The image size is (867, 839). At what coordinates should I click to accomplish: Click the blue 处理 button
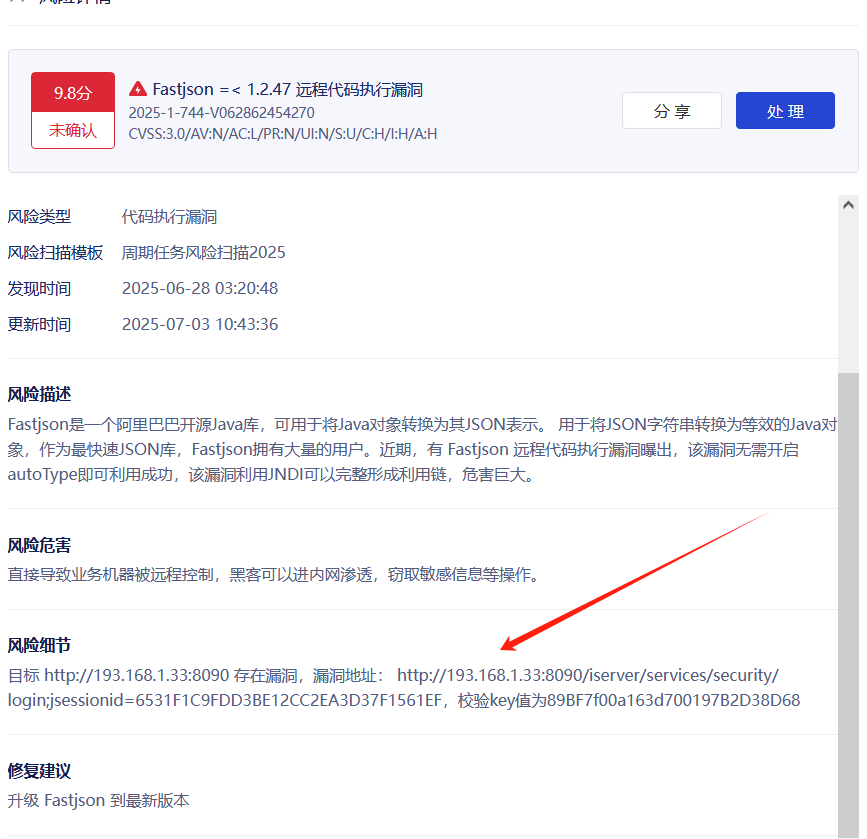(785, 111)
